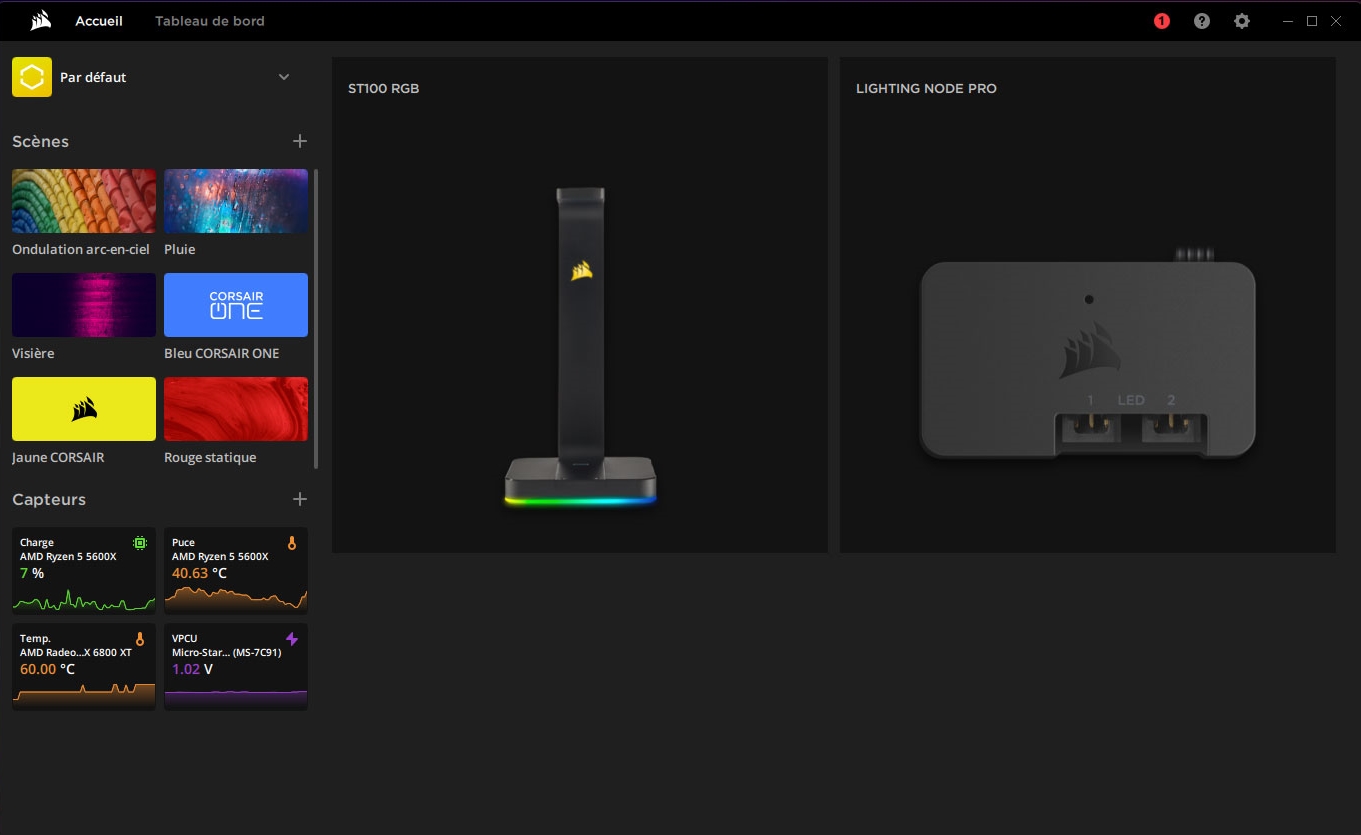Switch to the Accueil tab

point(99,21)
